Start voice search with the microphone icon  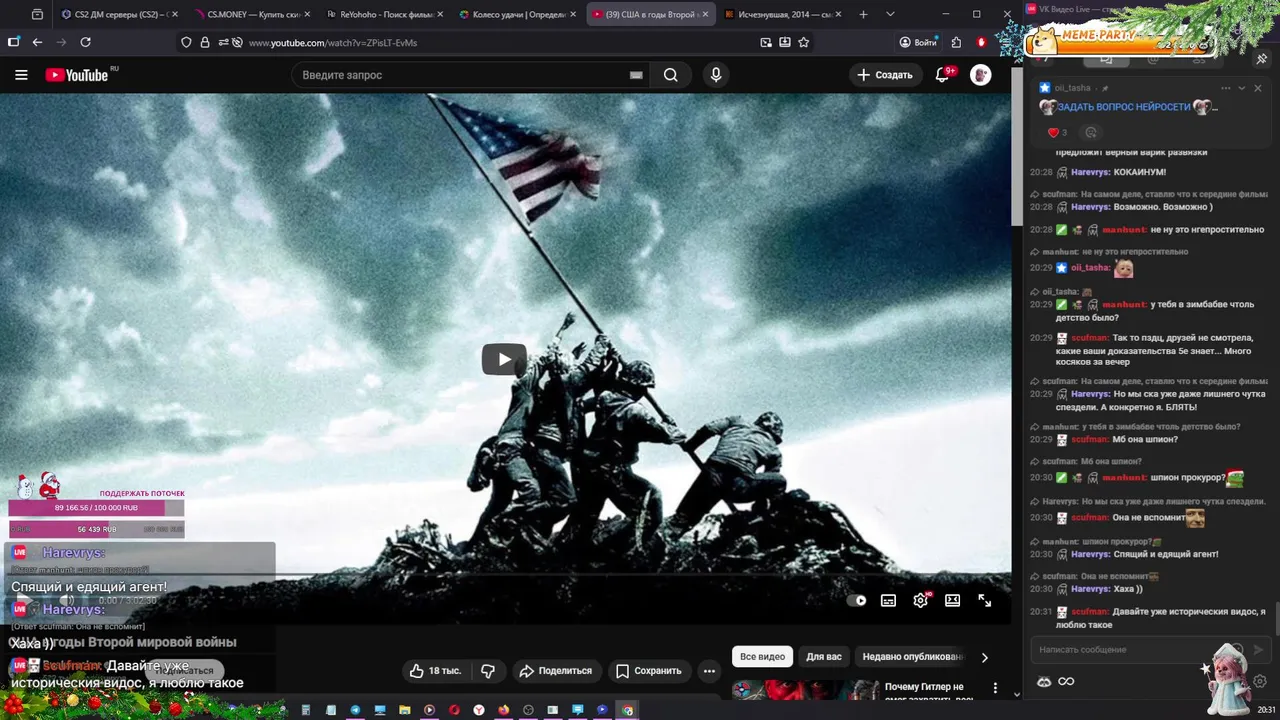pos(715,75)
